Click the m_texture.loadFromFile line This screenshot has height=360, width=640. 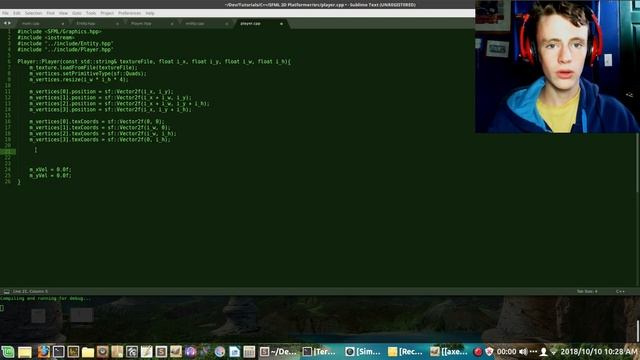84,68
